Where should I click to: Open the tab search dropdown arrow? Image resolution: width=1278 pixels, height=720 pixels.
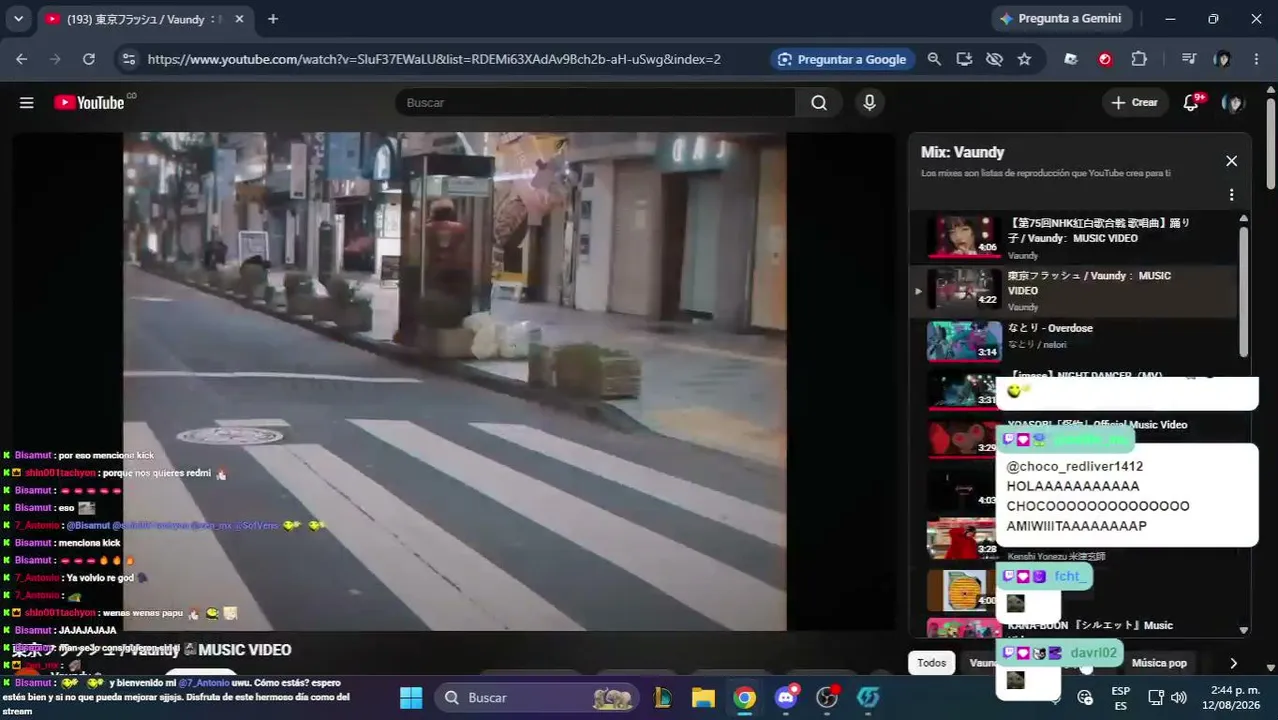coord(18,19)
